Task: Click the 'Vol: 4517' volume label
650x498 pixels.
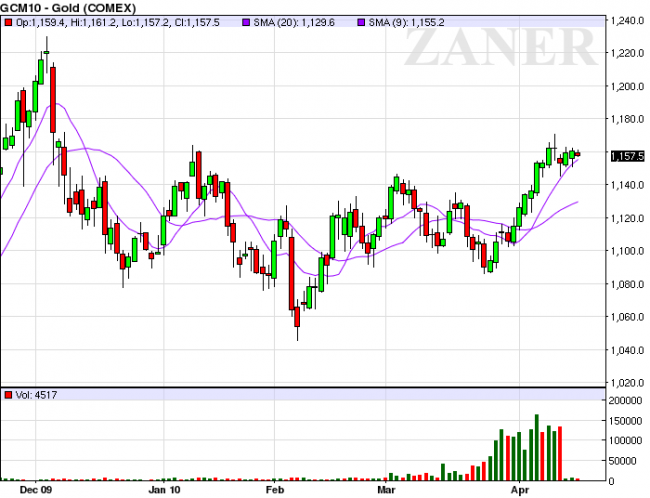Action: point(36,395)
